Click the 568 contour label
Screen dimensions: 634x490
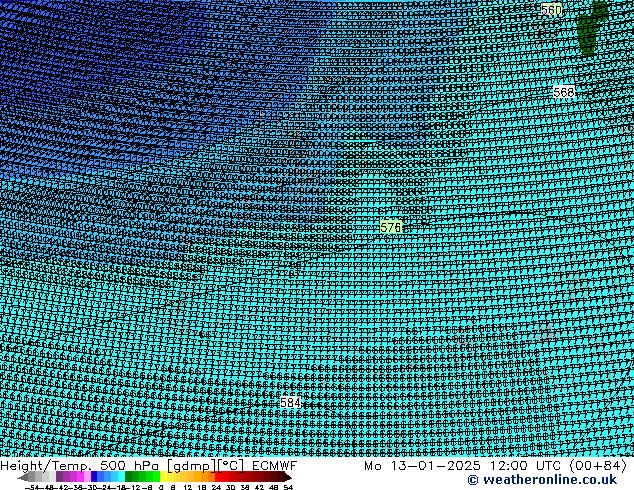coord(564,92)
